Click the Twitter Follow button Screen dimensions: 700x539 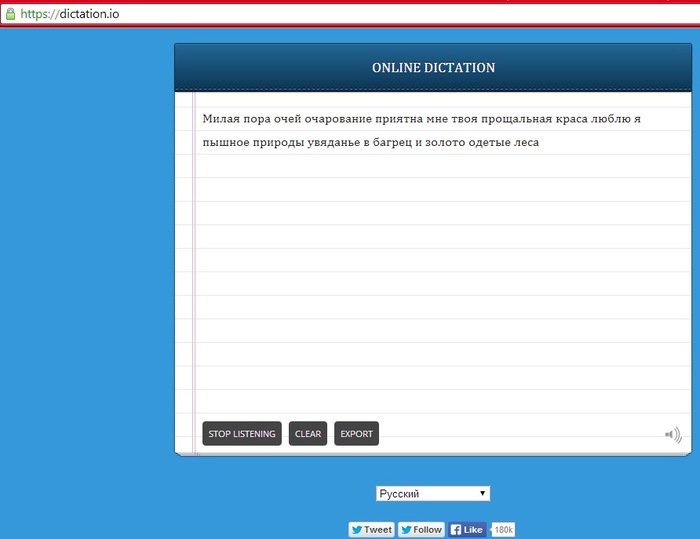(421, 530)
